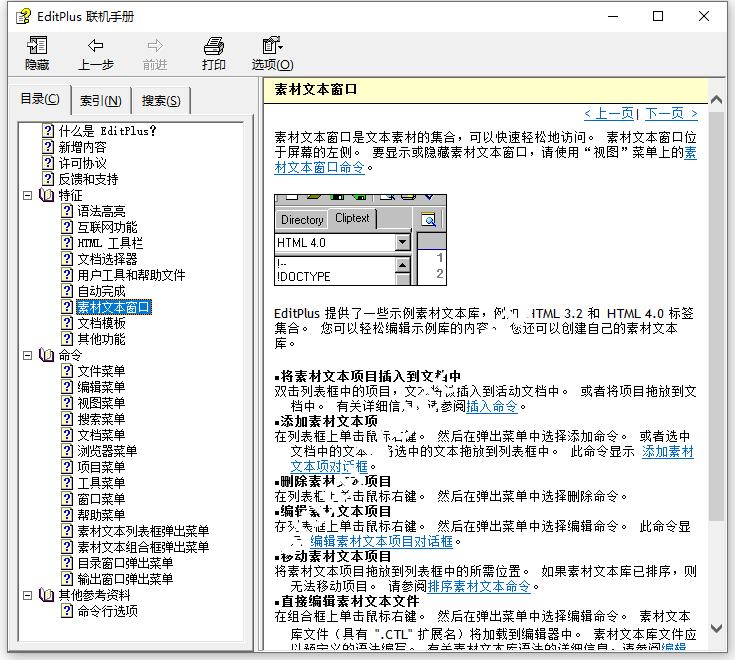
Task: Click the help page icon beside 语法高亮
Action: pyautogui.click(x=67, y=211)
